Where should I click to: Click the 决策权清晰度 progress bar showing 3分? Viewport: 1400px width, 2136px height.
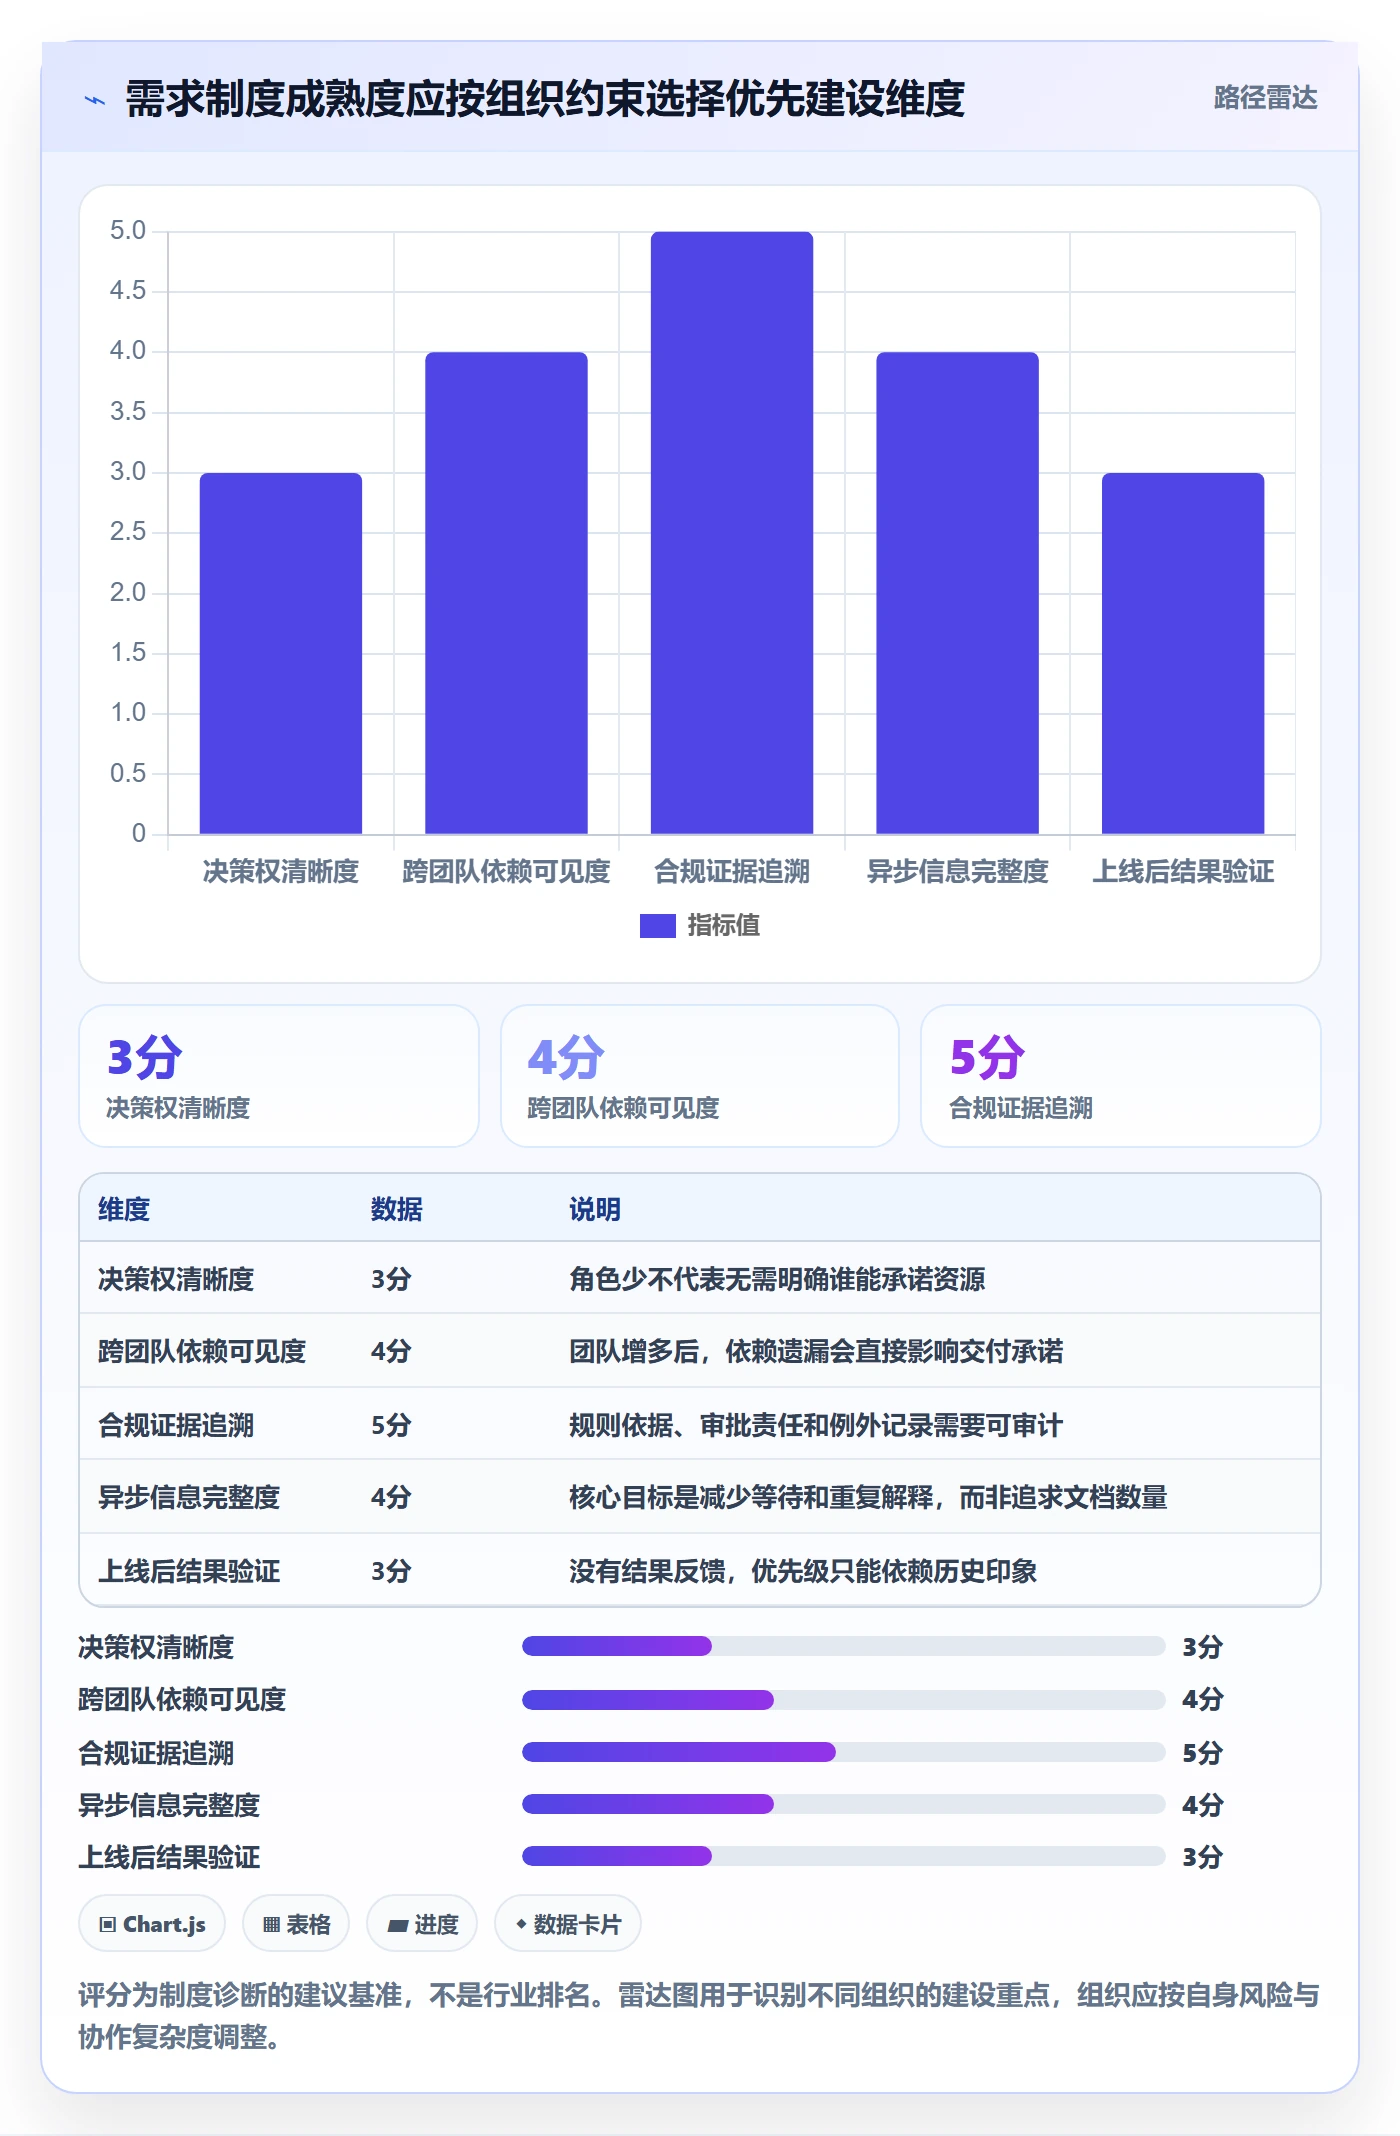(x=844, y=1646)
